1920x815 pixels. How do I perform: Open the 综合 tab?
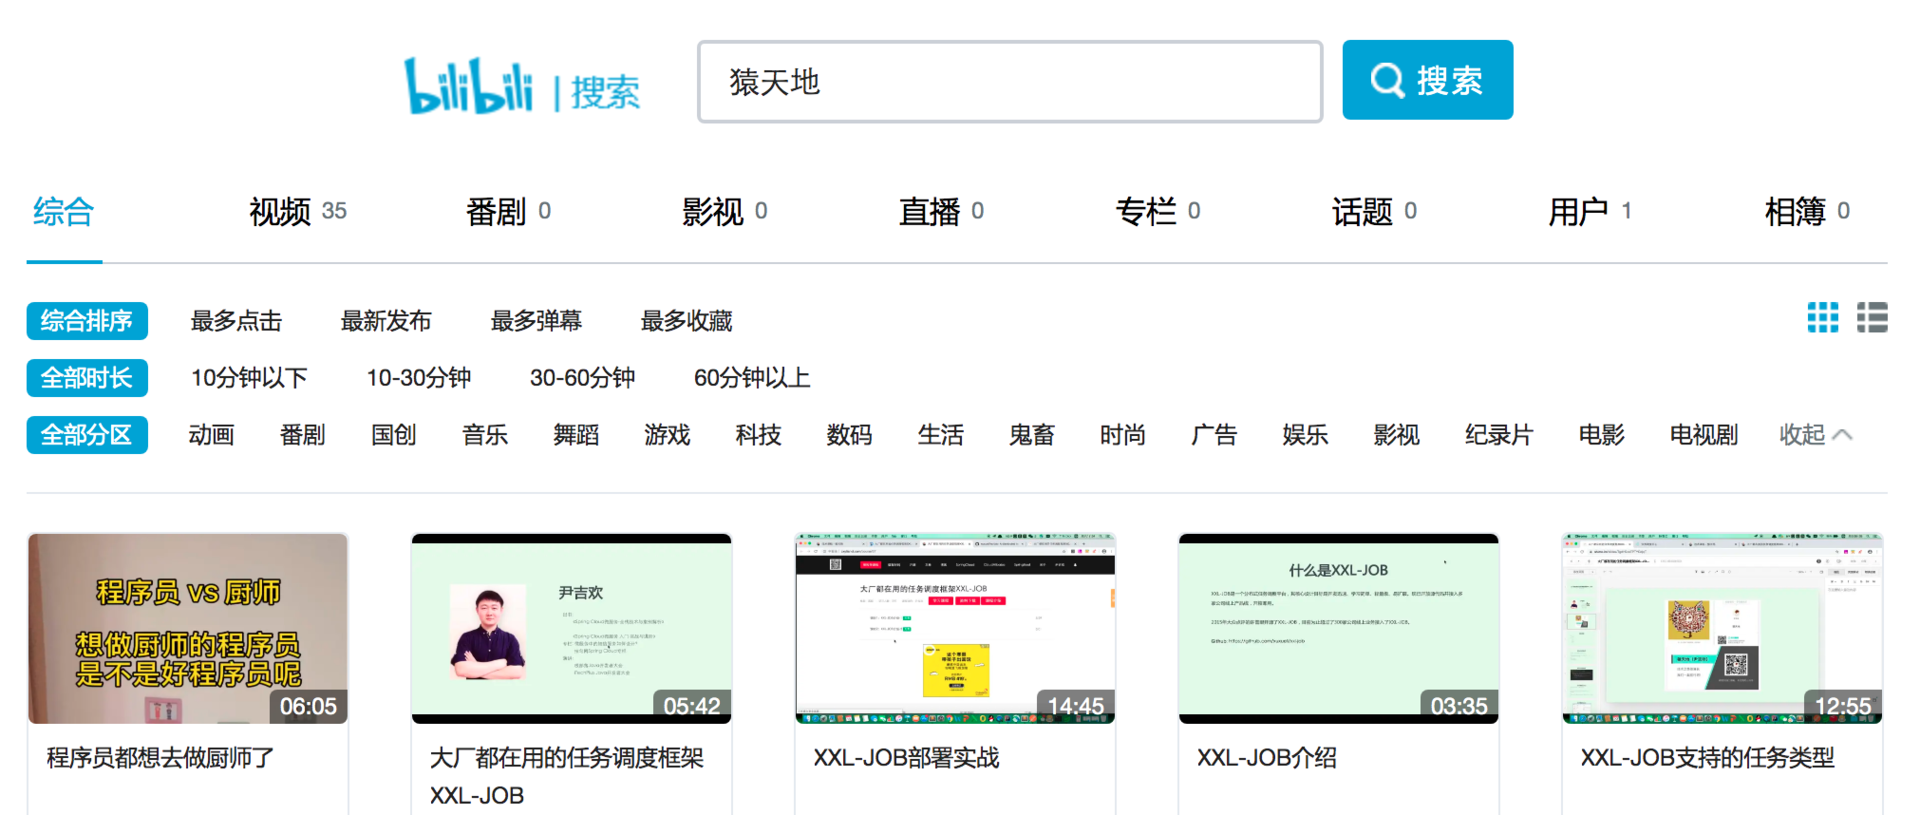64,212
